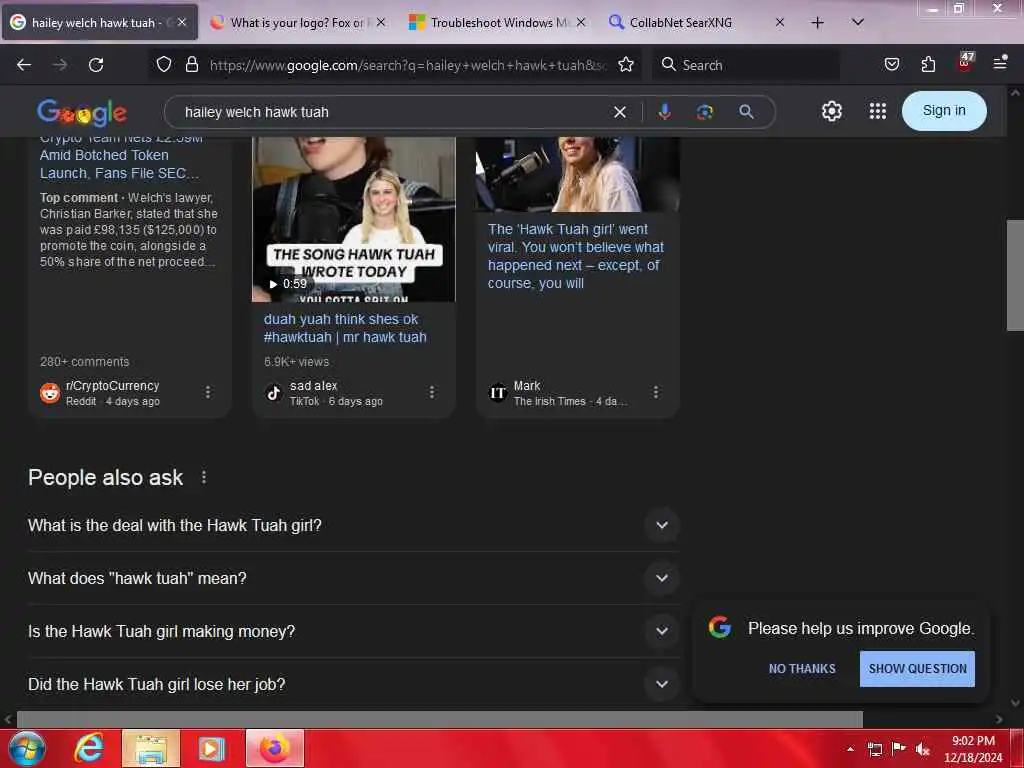Go back to the previous page

(x=24, y=65)
